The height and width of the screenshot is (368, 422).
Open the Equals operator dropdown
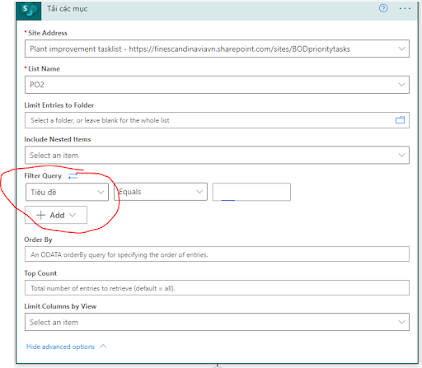161,192
